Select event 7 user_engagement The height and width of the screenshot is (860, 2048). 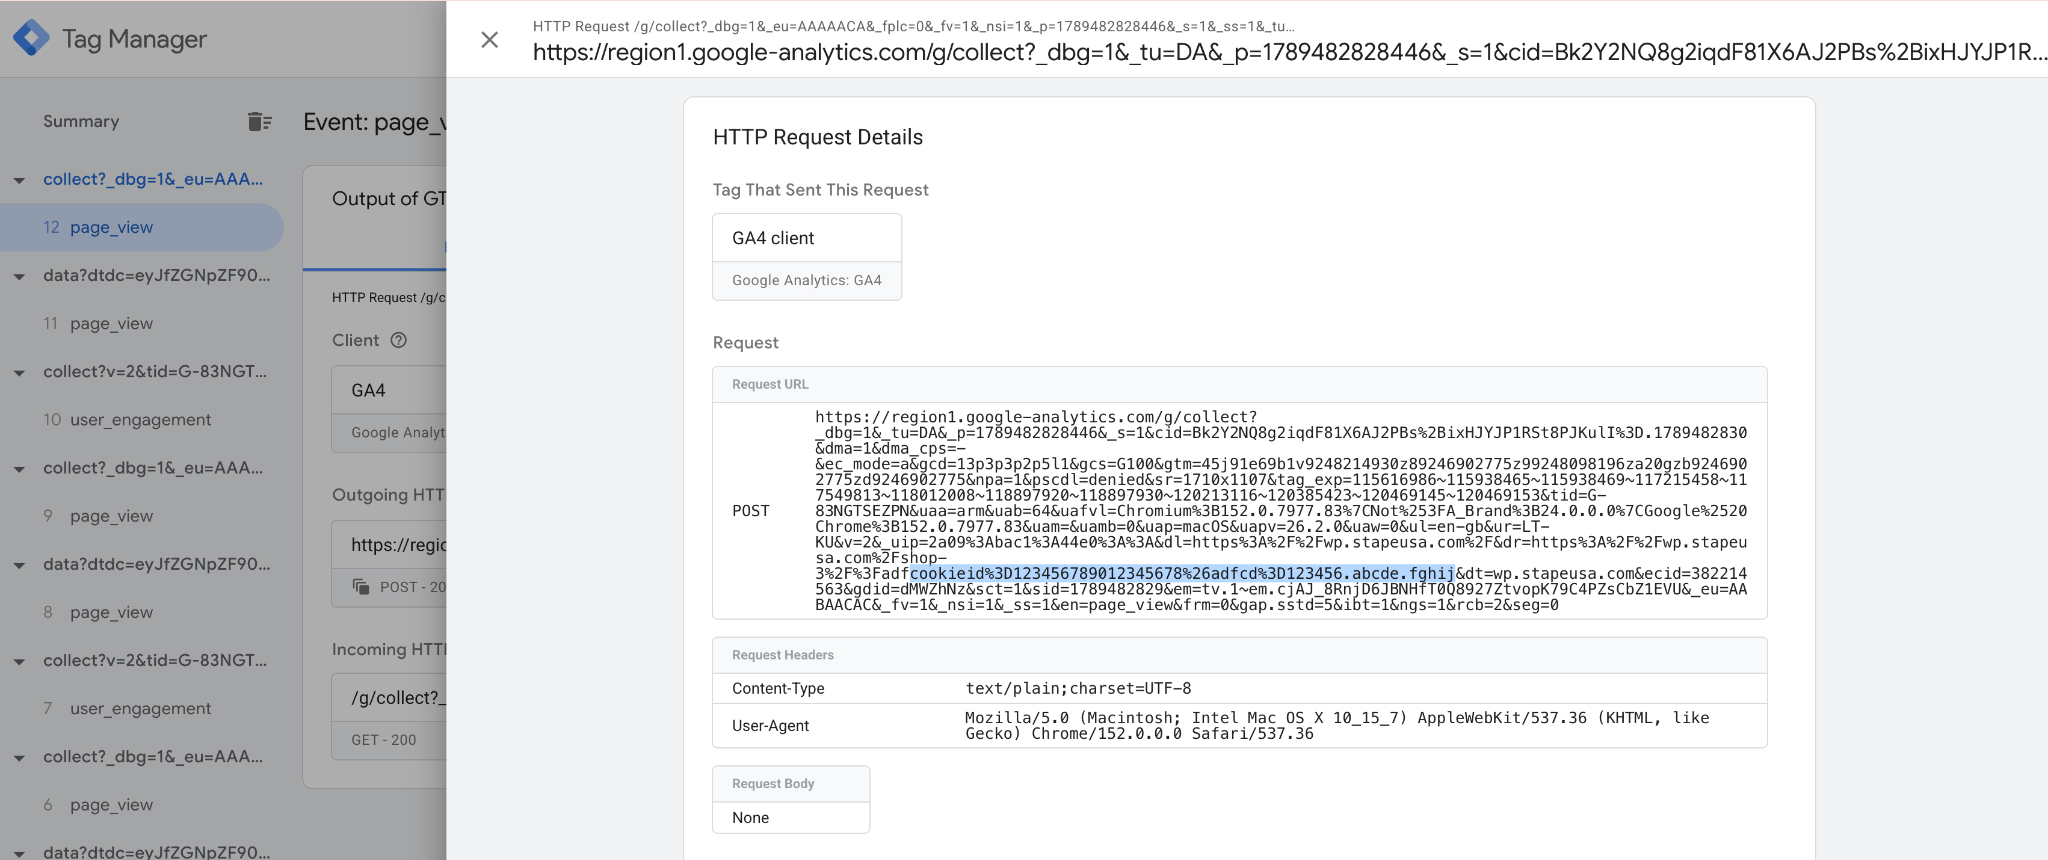(x=141, y=708)
